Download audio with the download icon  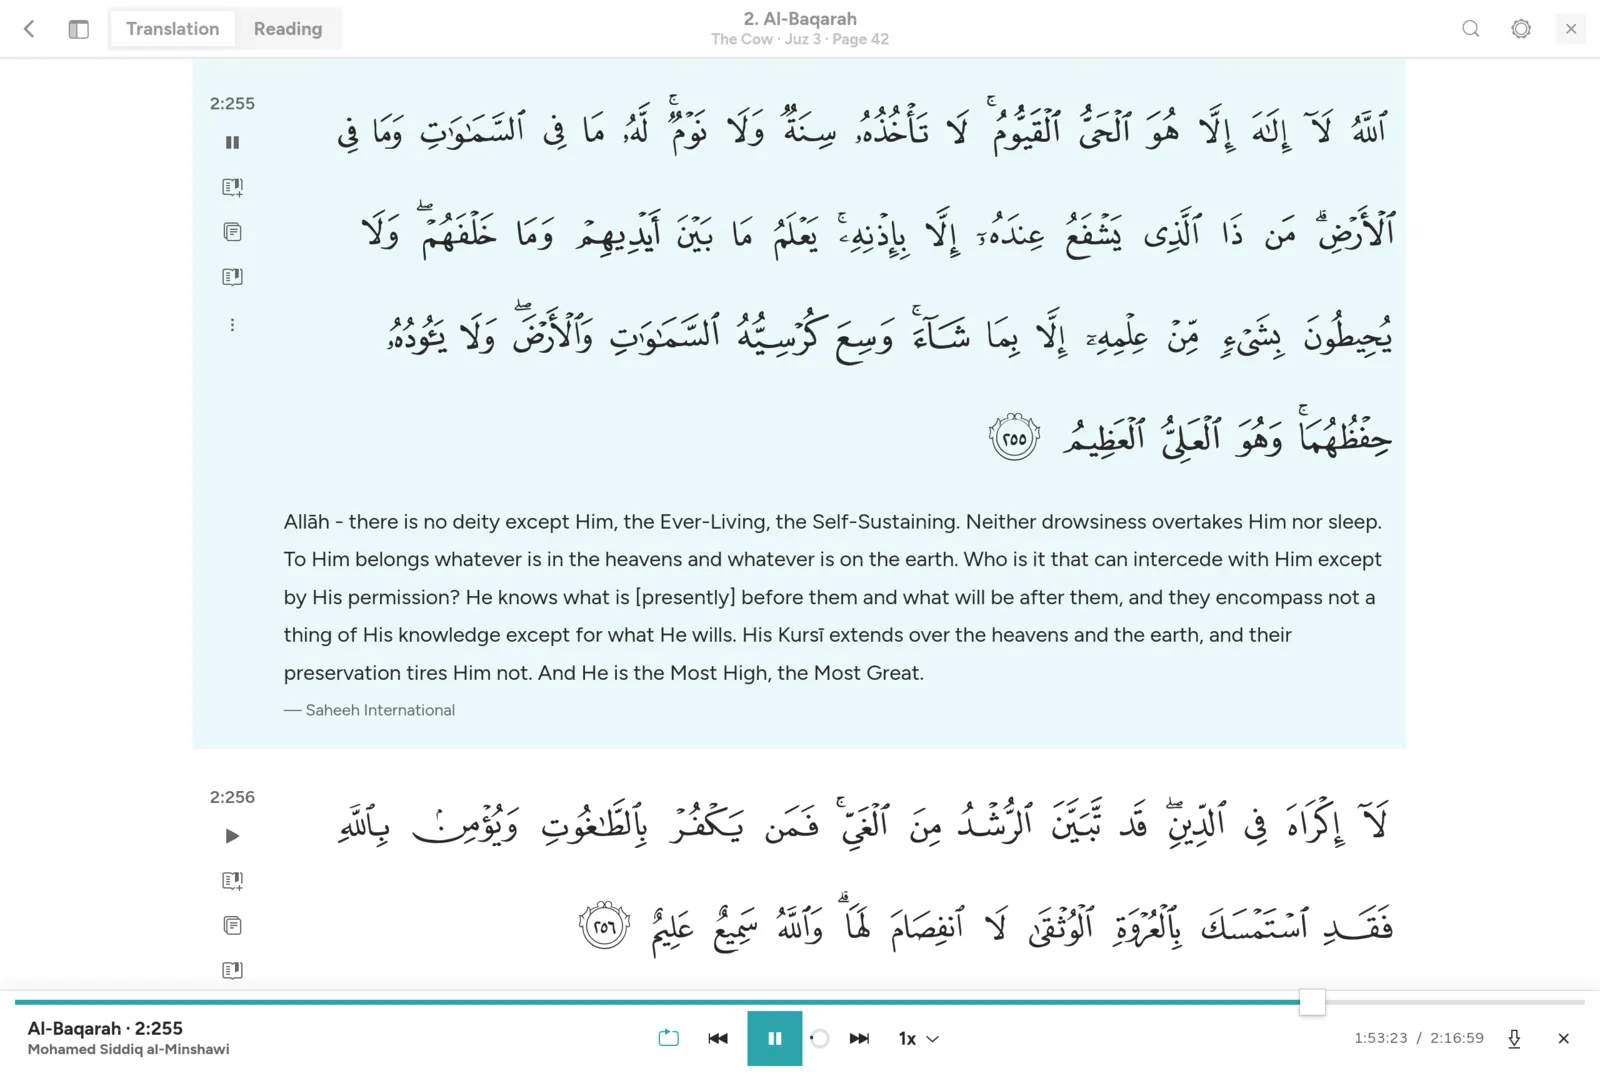pyautogui.click(x=1514, y=1038)
